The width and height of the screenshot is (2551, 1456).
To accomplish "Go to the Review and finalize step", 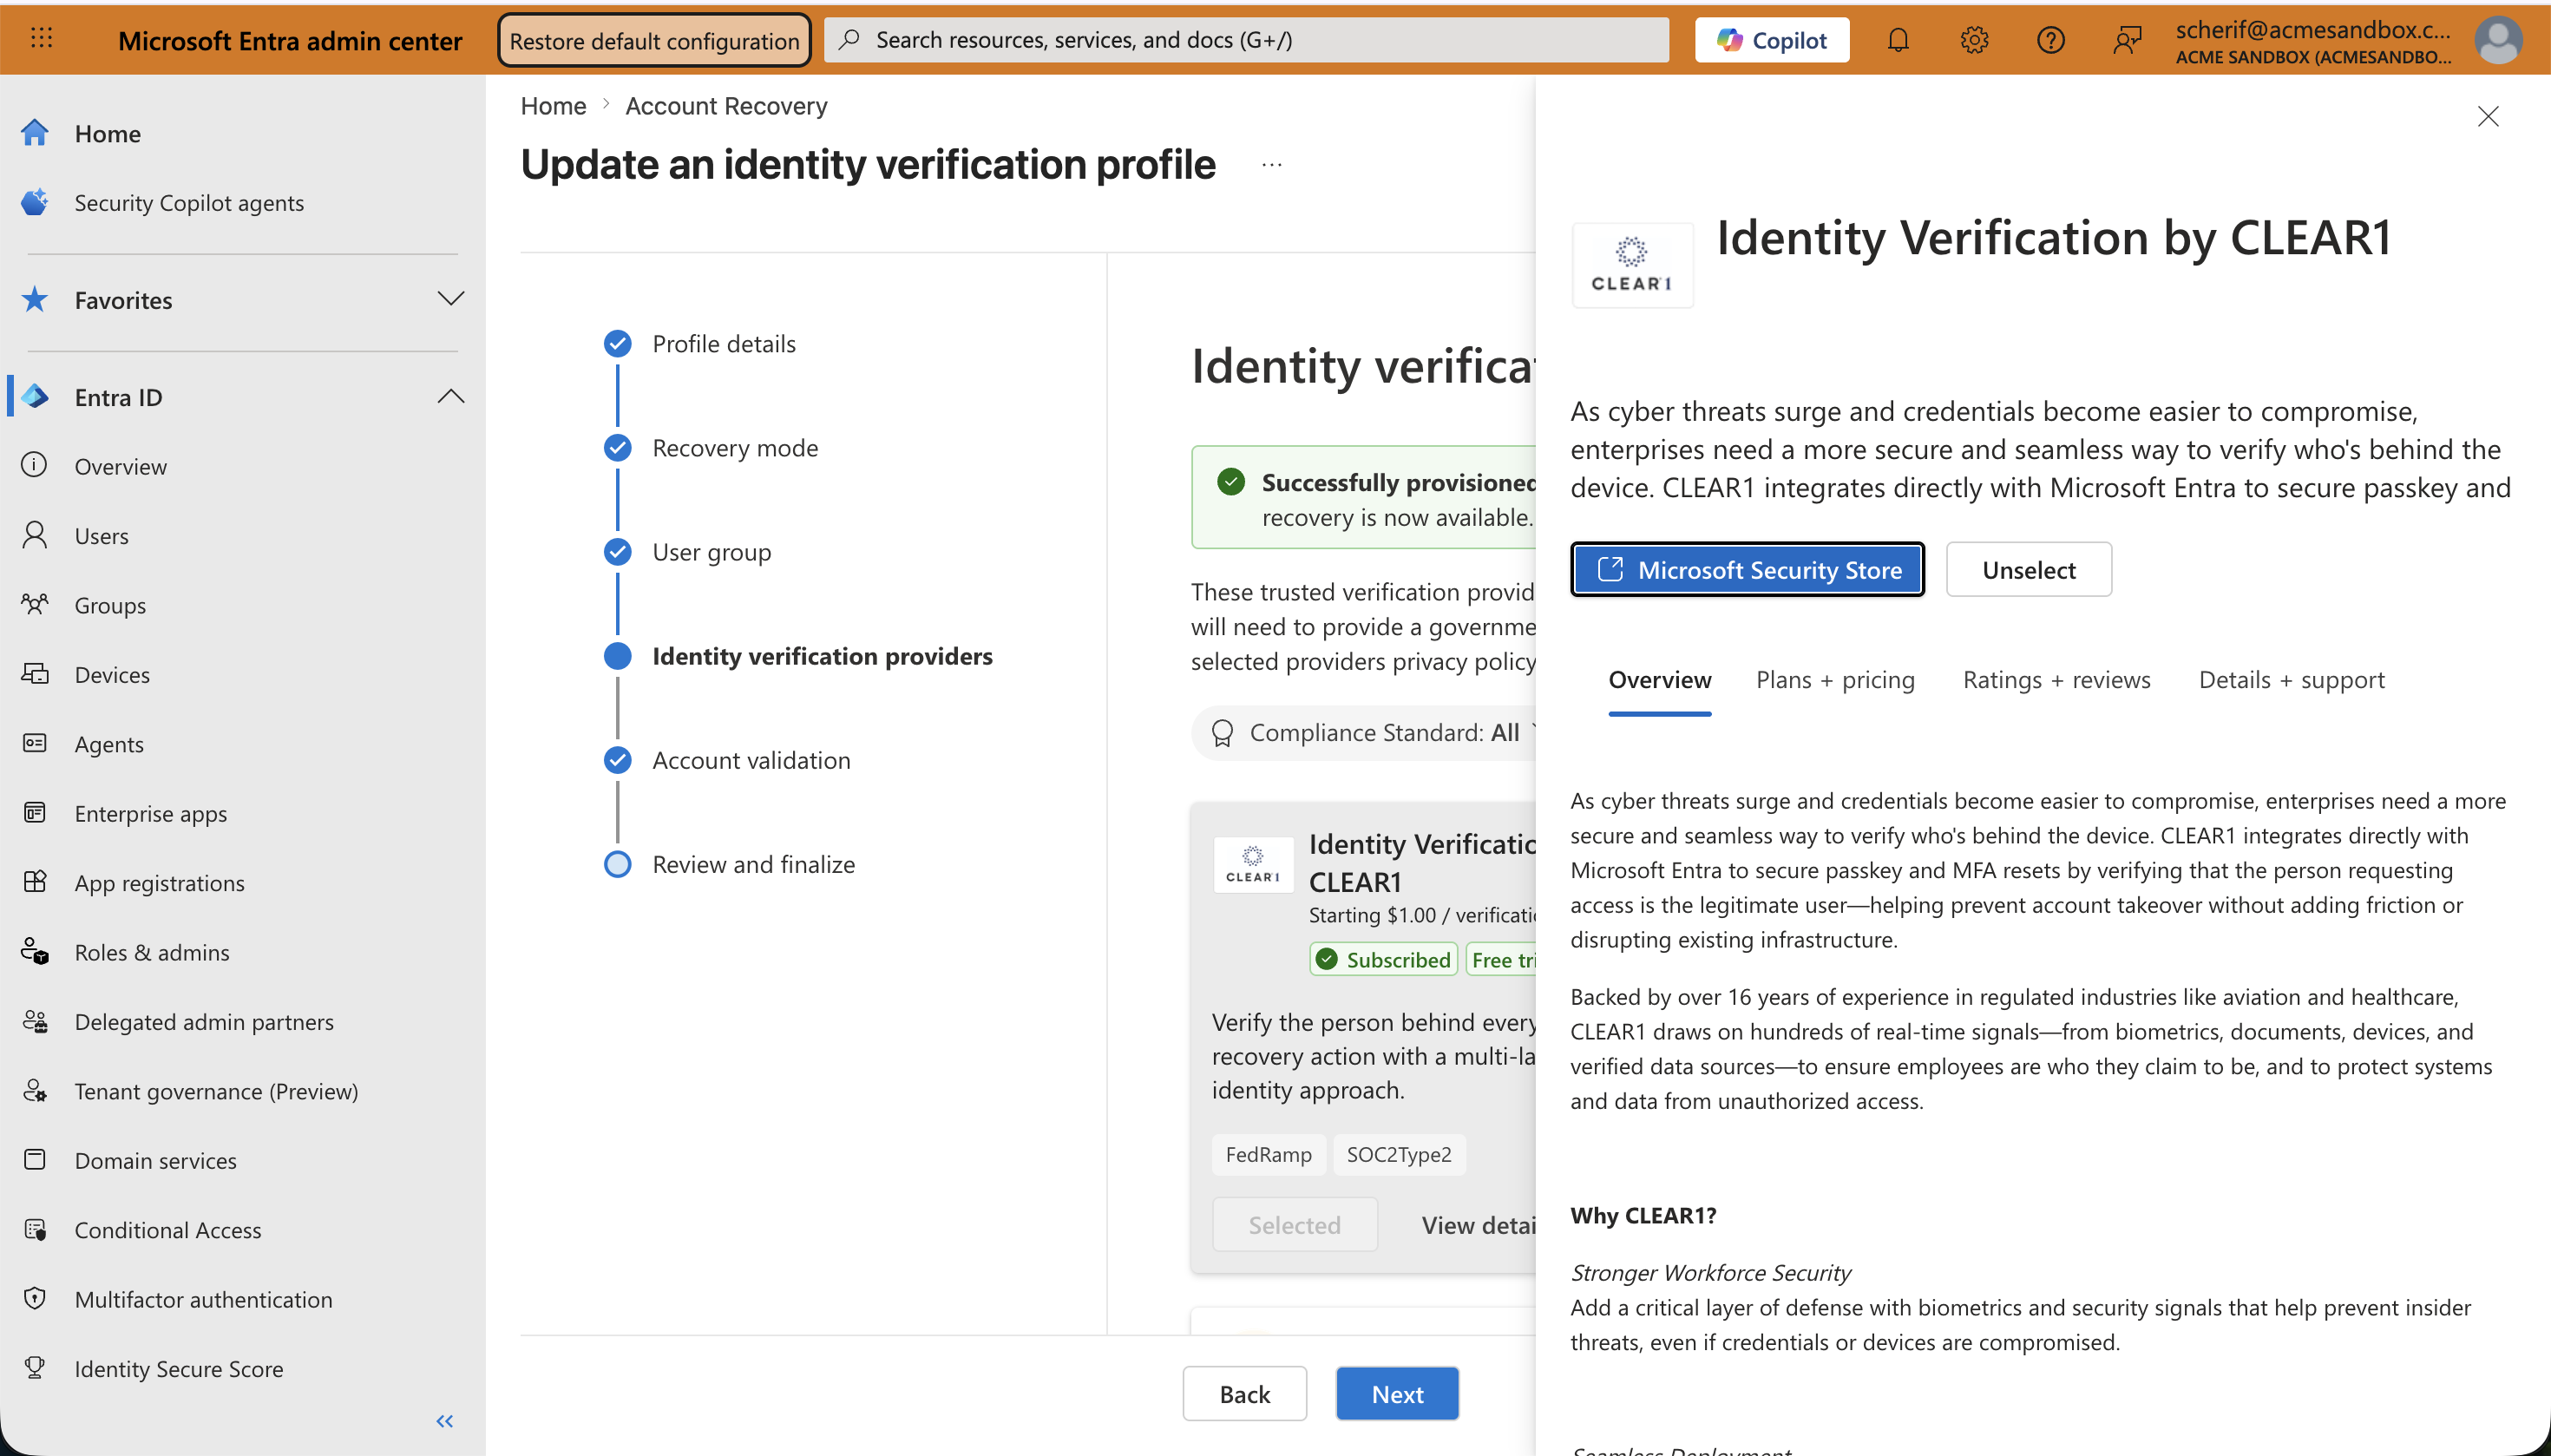I will (753, 864).
